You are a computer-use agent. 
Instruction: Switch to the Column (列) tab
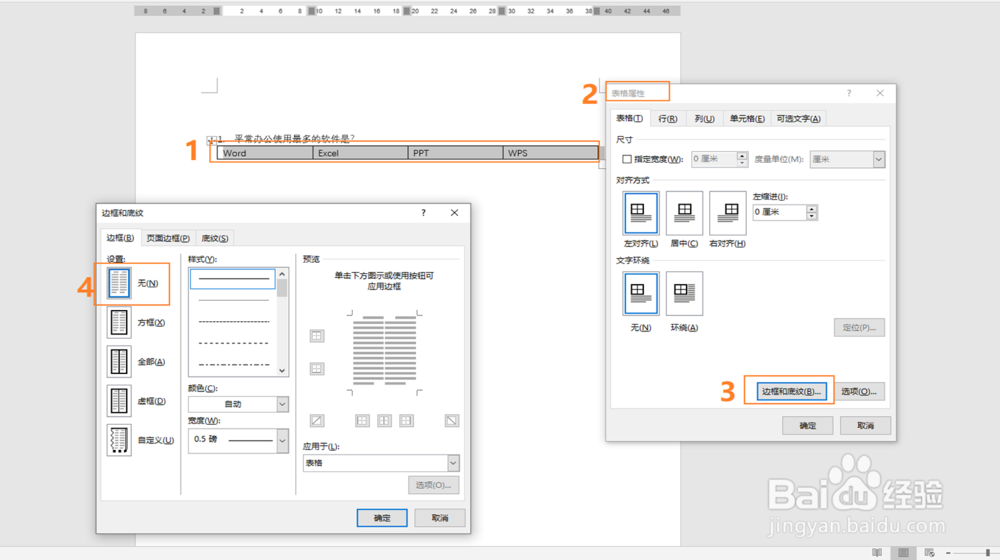[704, 119]
